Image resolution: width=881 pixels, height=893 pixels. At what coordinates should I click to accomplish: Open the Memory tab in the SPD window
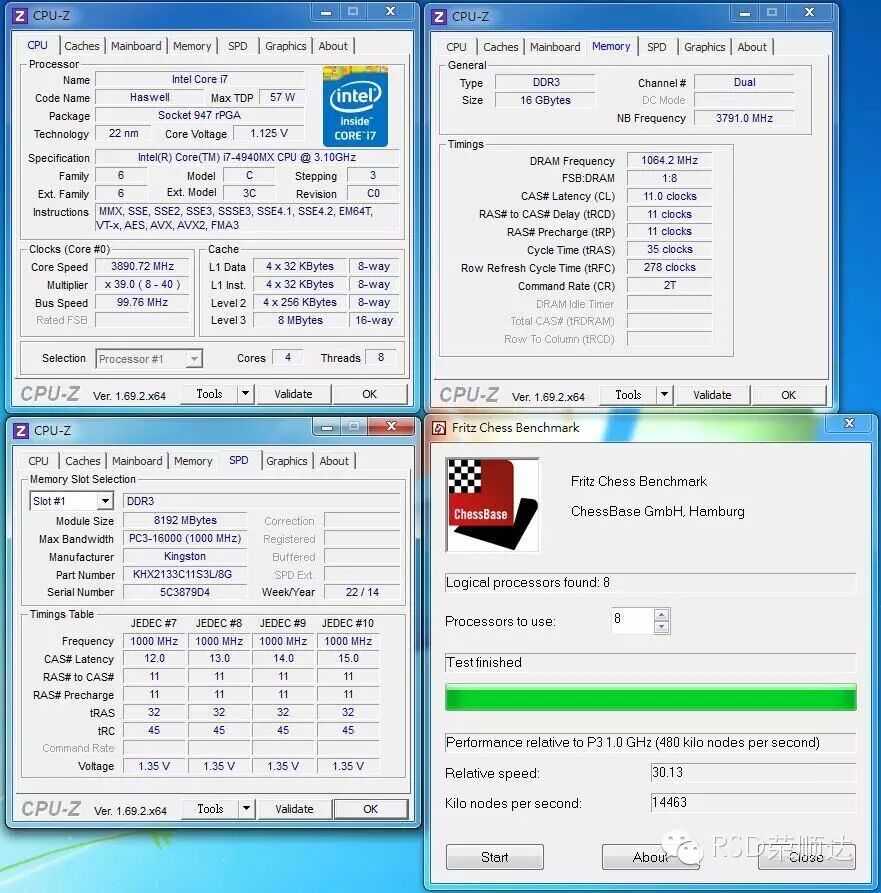[193, 461]
